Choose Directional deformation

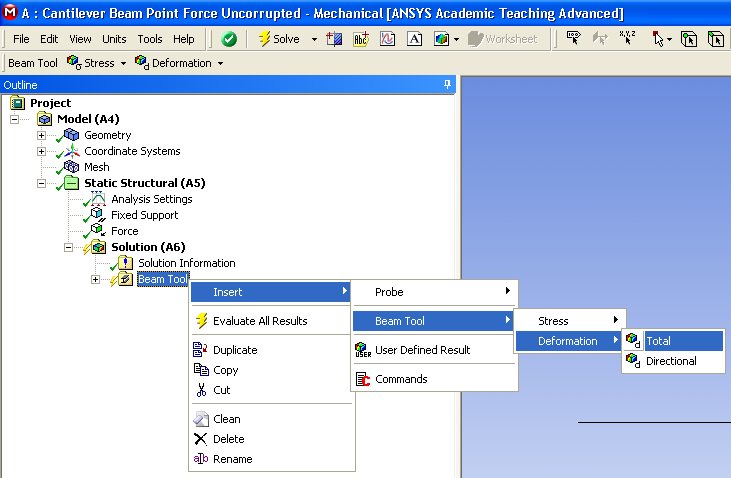pos(674,361)
